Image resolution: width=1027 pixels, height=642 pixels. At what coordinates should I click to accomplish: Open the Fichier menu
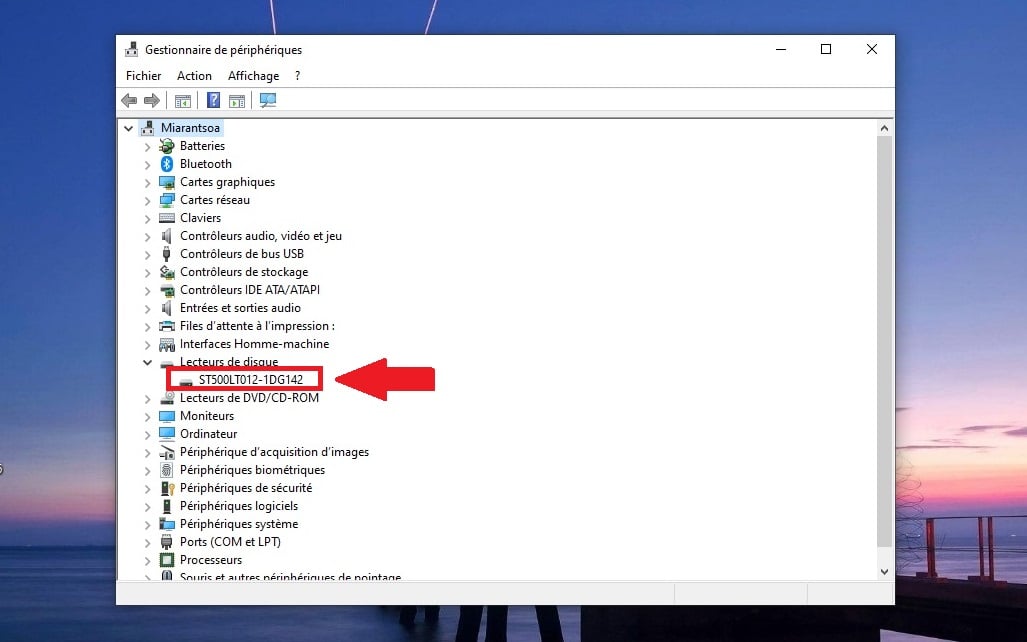(142, 75)
